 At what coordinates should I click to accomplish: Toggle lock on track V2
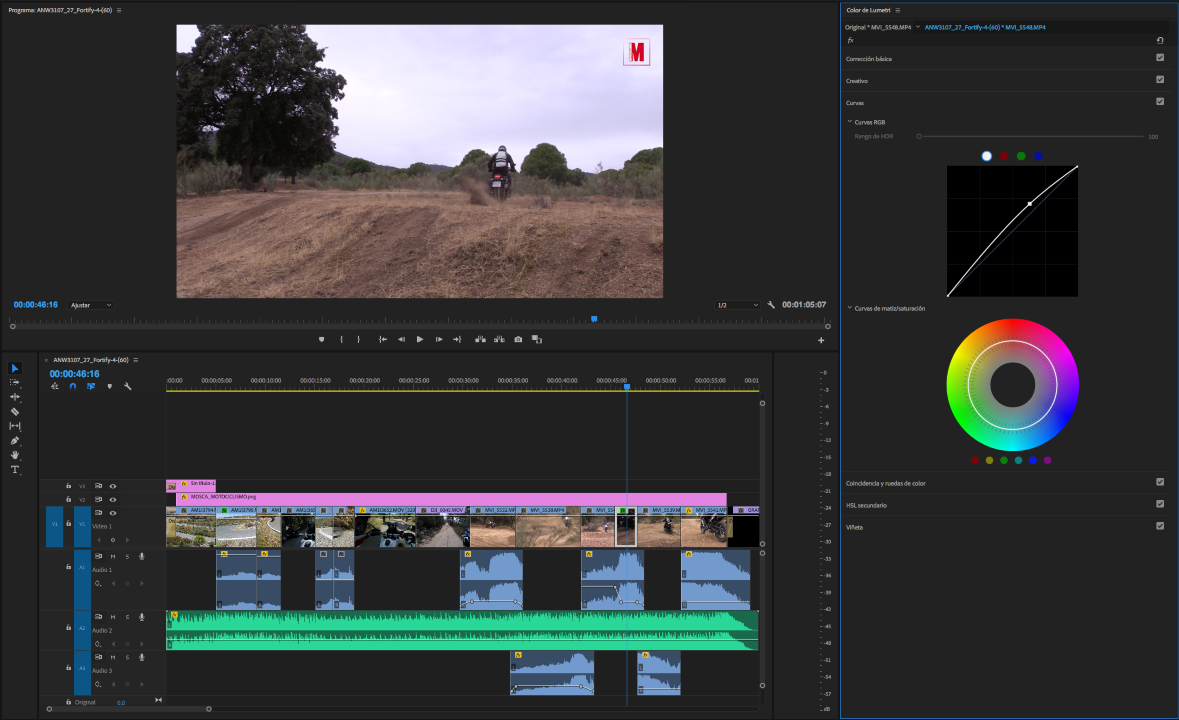(x=68, y=500)
